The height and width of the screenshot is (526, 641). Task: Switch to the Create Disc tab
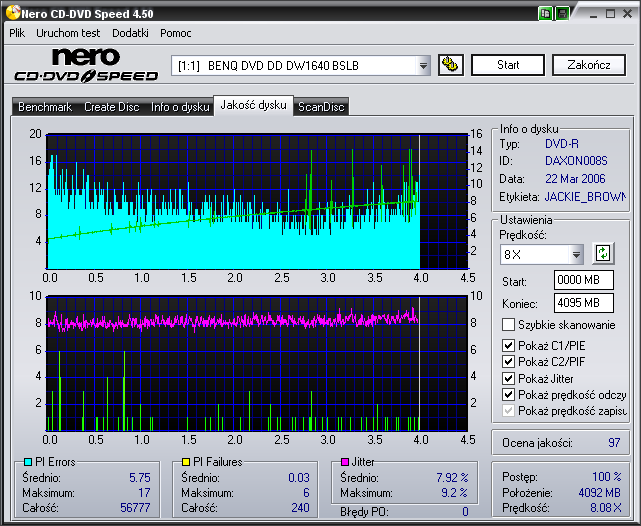click(112, 107)
